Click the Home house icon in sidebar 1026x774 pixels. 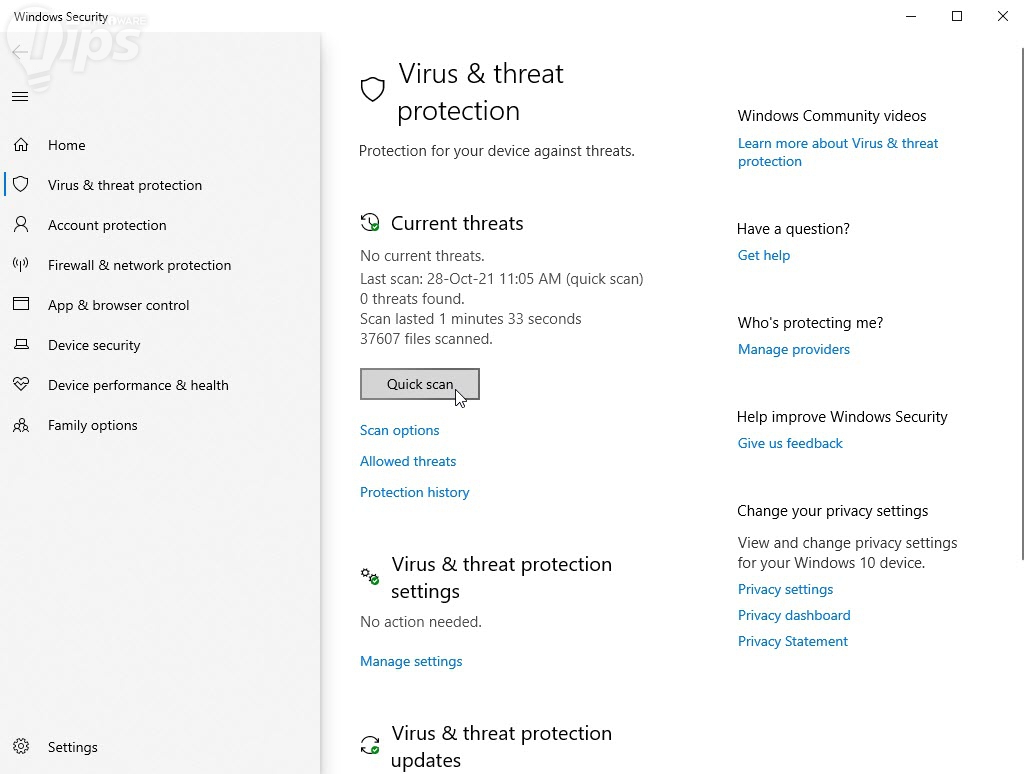[x=21, y=145]
